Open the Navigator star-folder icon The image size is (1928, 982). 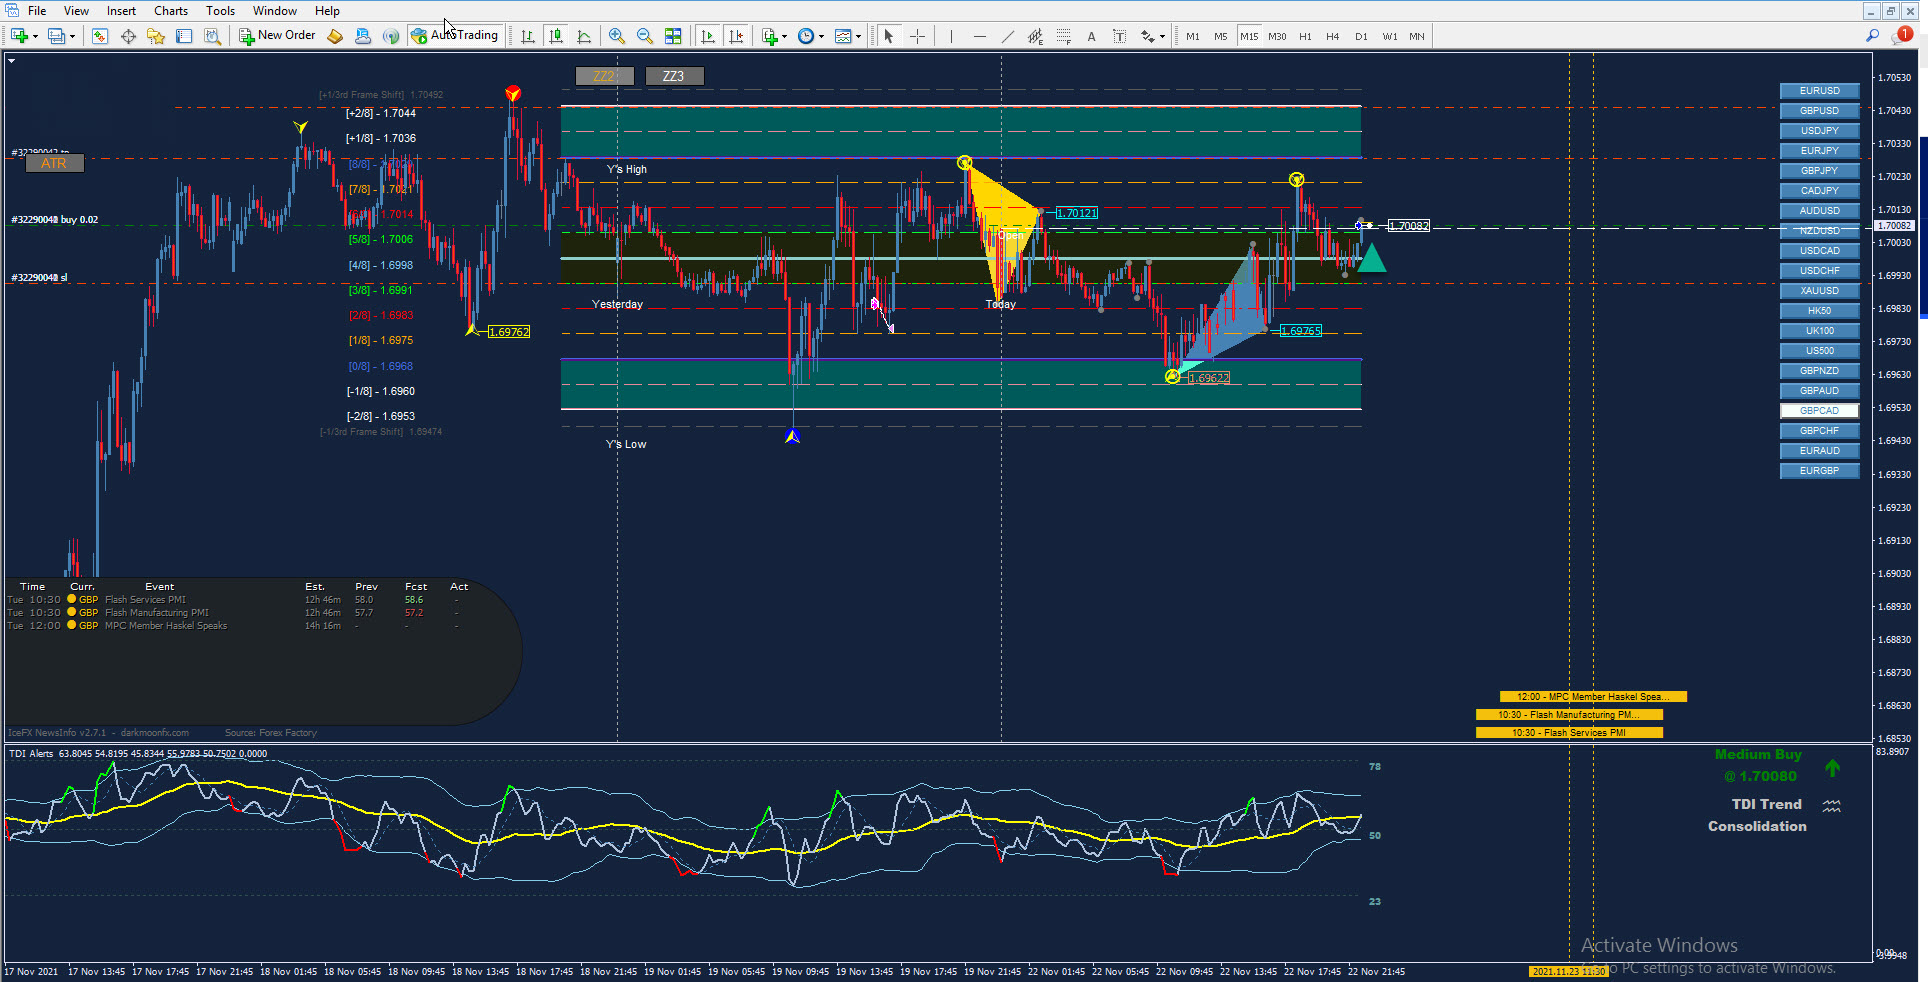[156, 36]
